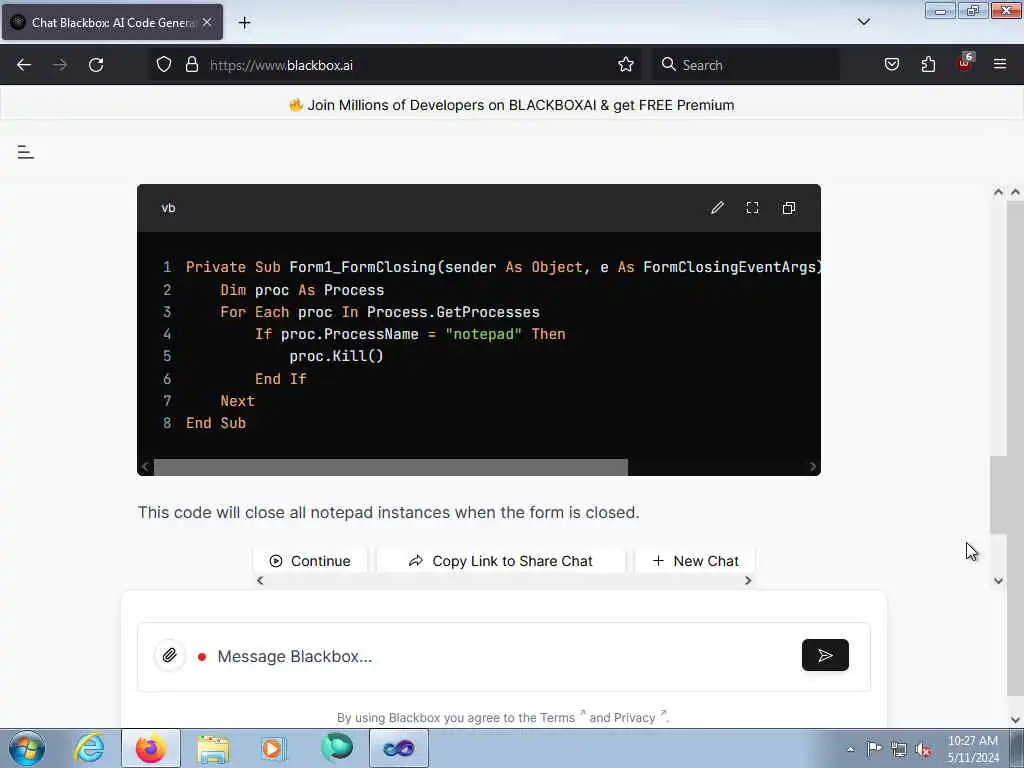1024x768 pixels.
Task: Open the Windows Start menu
Action: [x=27, y=748]
